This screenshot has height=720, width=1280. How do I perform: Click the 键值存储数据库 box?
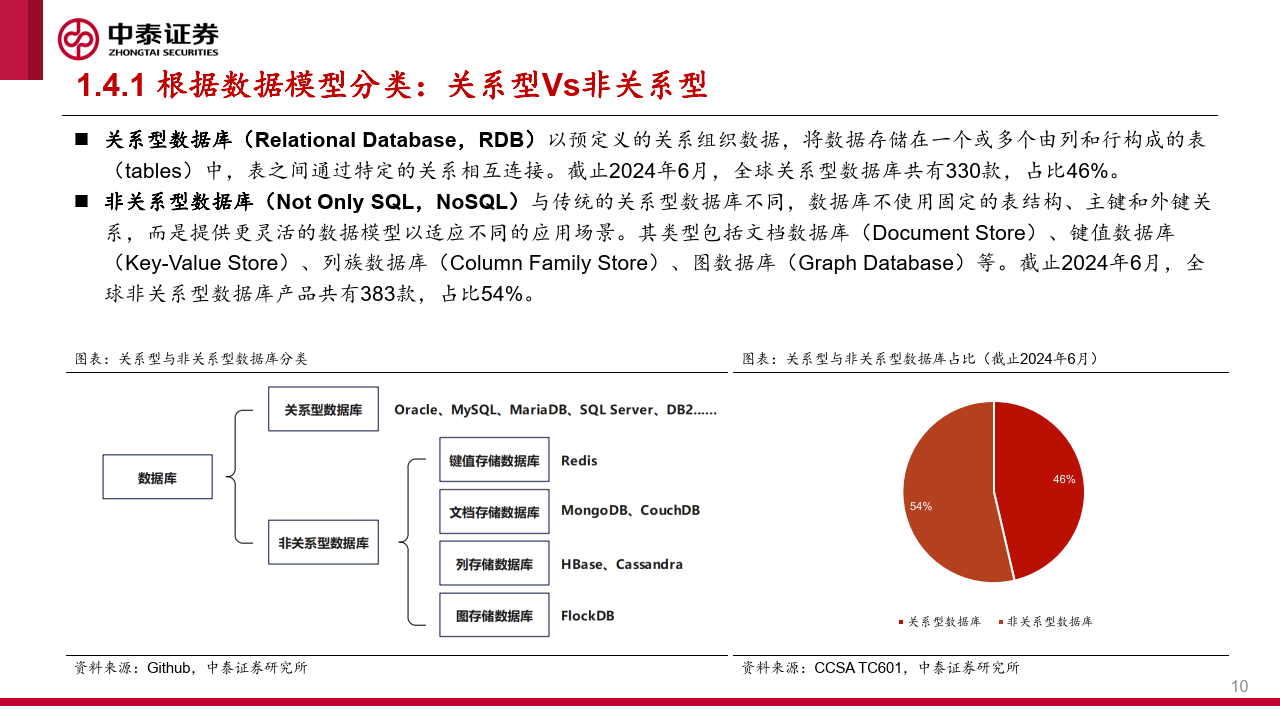pos(494,460)
